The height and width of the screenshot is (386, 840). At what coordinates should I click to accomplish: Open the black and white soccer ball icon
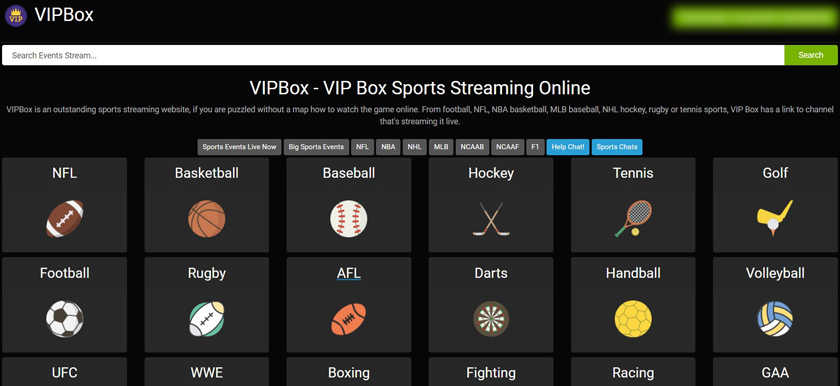click(x=65, y=319)
